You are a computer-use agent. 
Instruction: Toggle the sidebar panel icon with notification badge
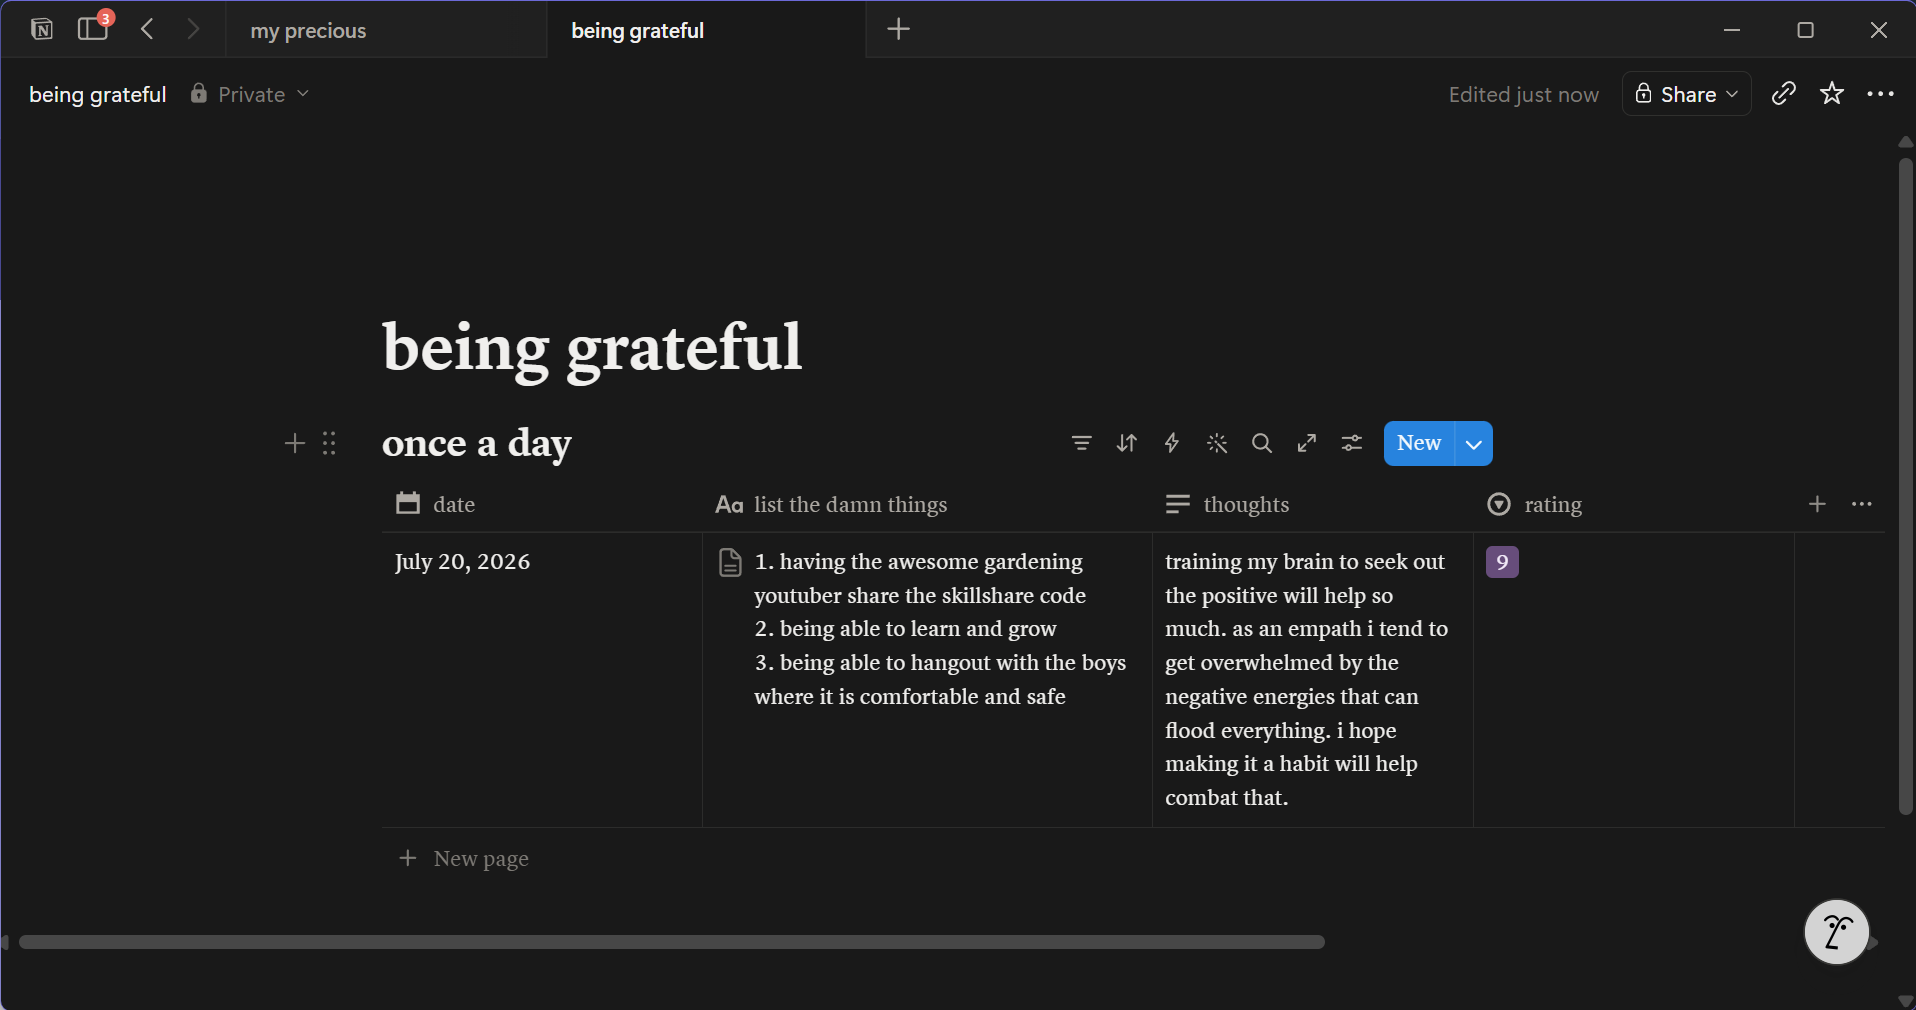coord(93,28)
